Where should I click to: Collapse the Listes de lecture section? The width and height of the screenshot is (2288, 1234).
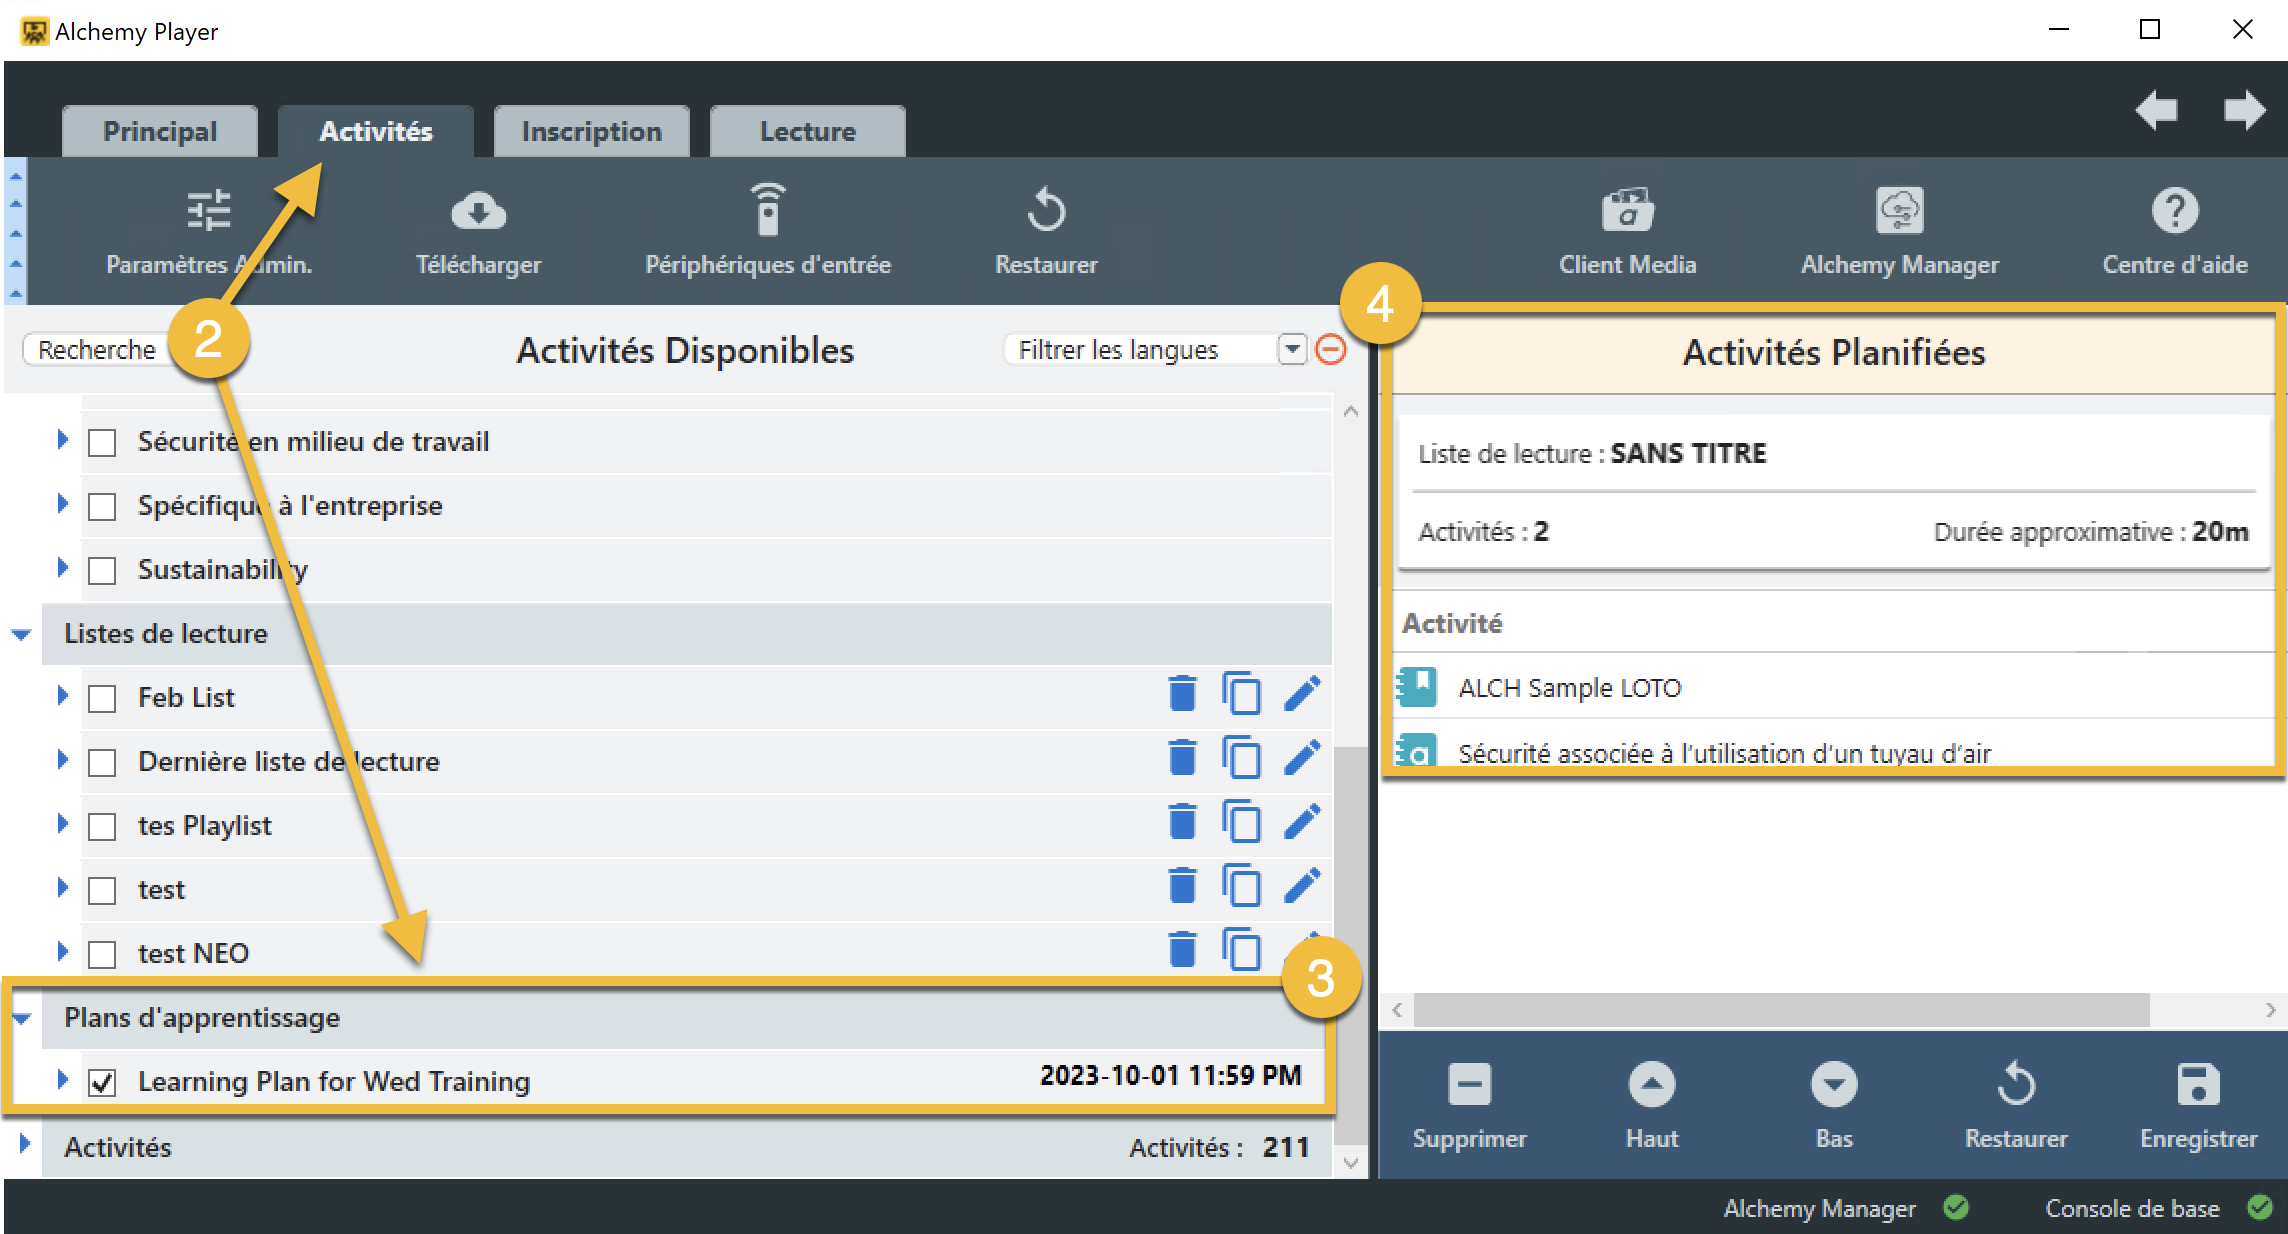[21, 634]
